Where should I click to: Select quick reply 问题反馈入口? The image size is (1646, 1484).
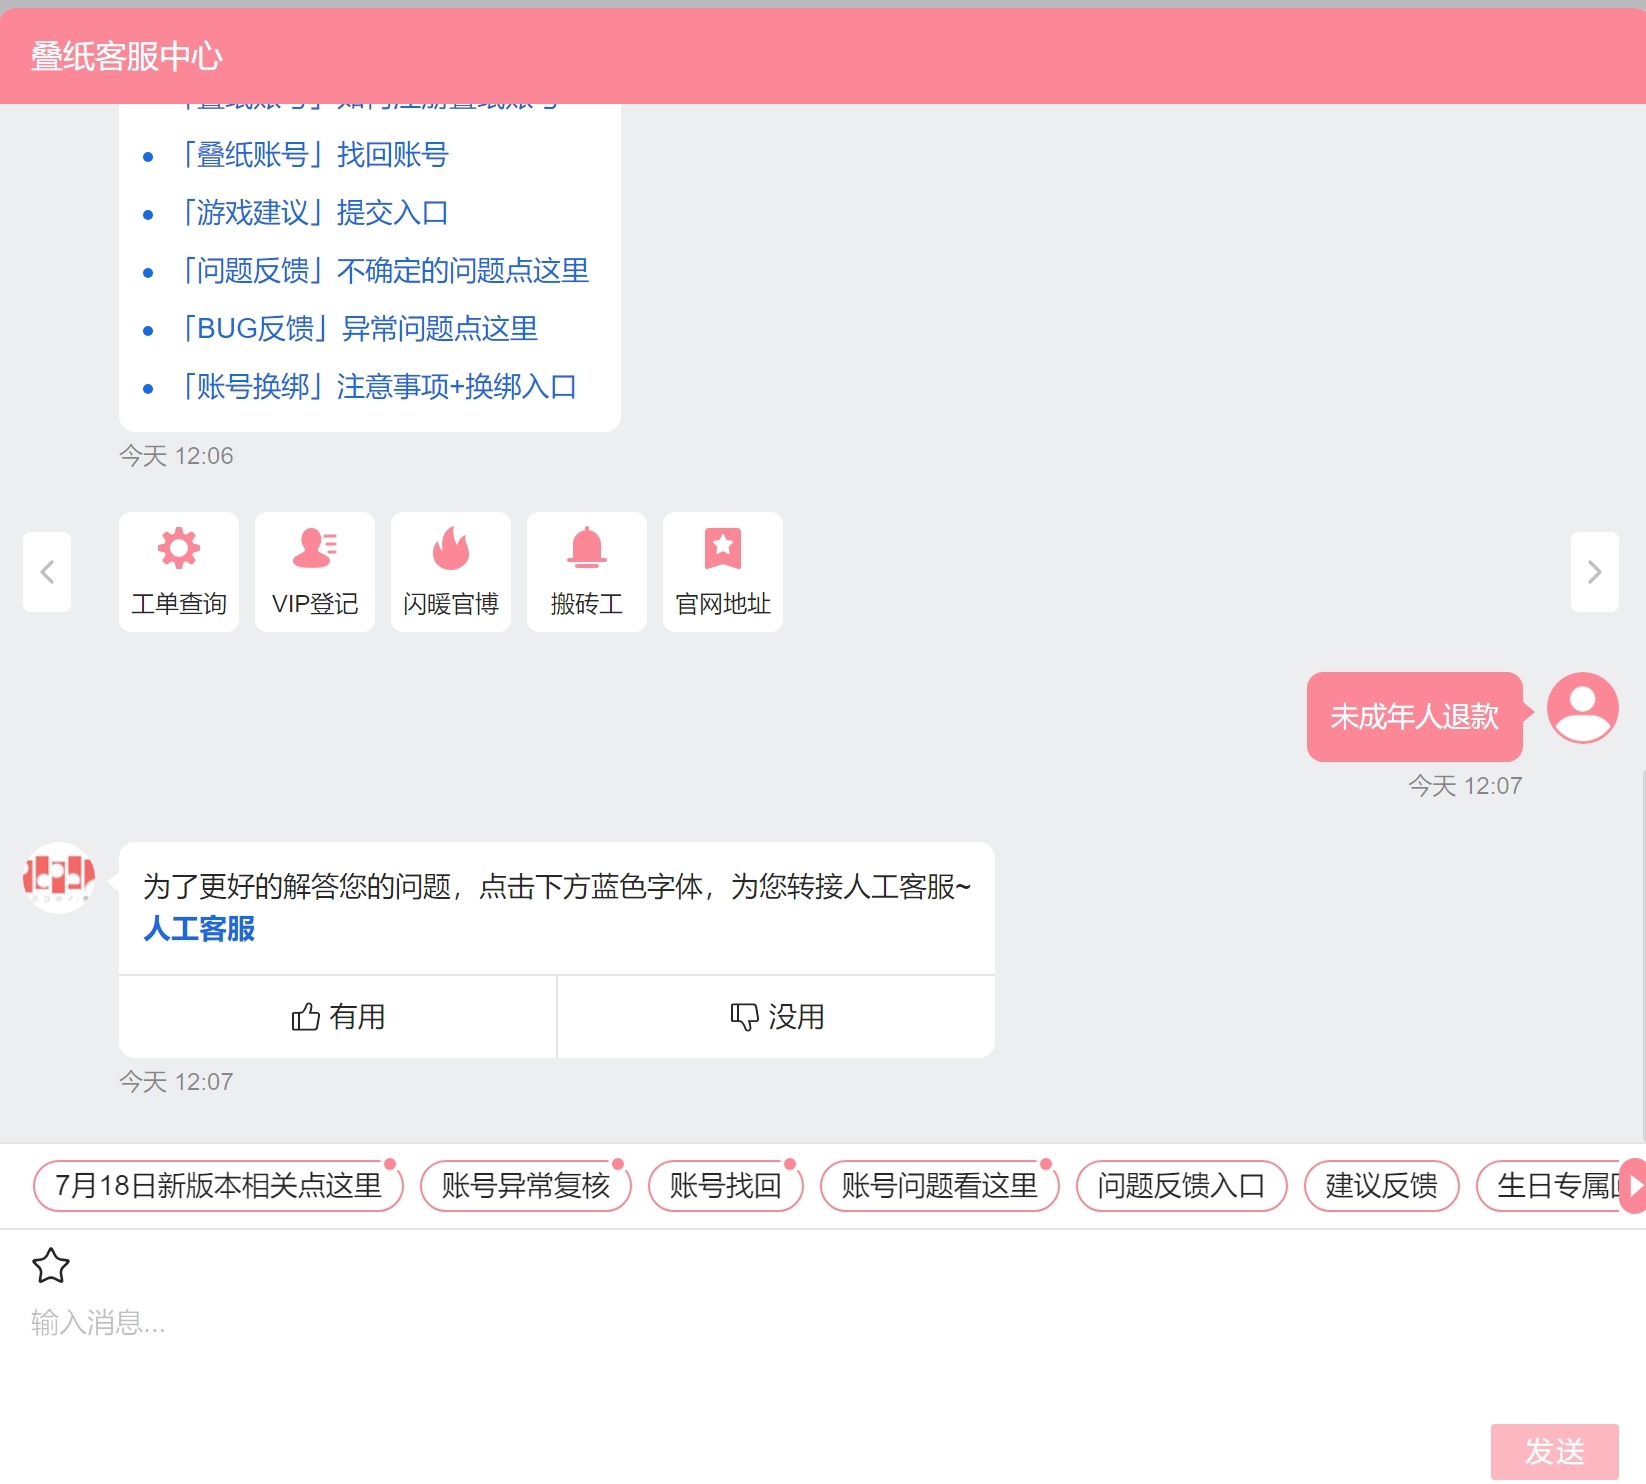[1182, 1186]
